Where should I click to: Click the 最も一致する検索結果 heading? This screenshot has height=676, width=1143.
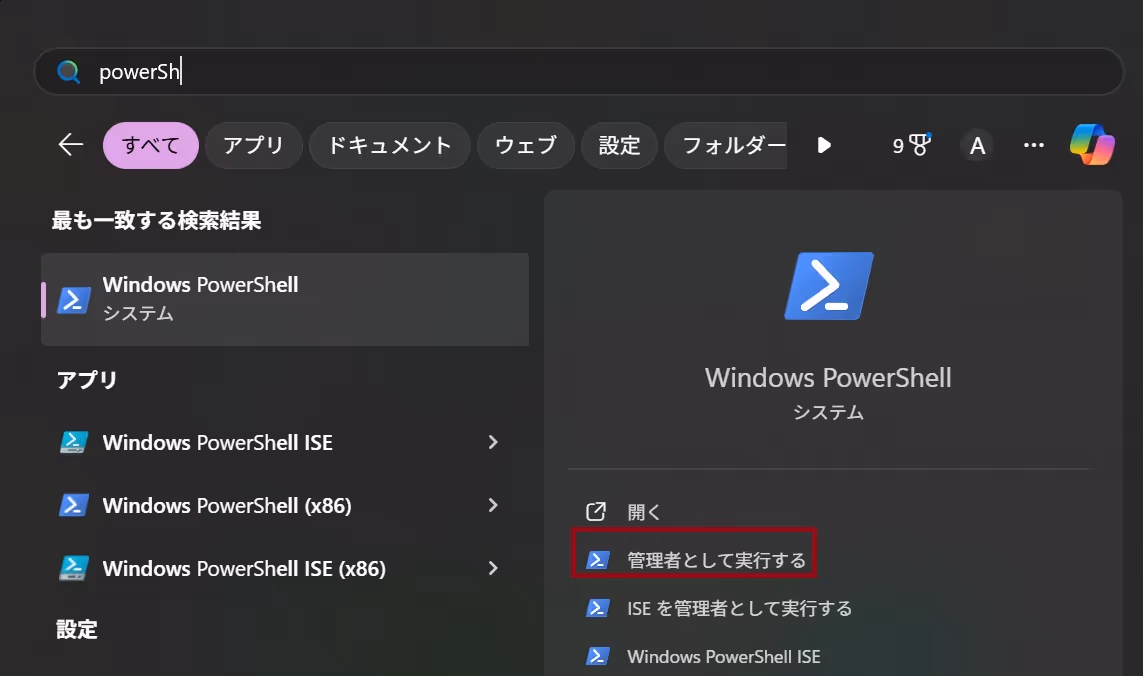tap(156, 220)
